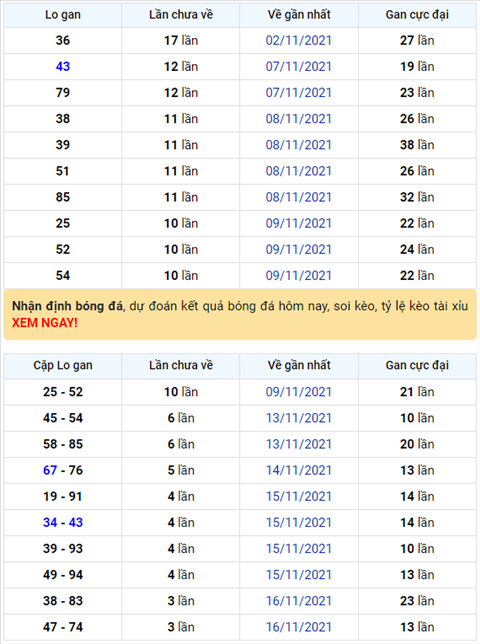Screen dimensions: 480x644
Task: Open the date link in row 39
Action: [x=299, y=145]
